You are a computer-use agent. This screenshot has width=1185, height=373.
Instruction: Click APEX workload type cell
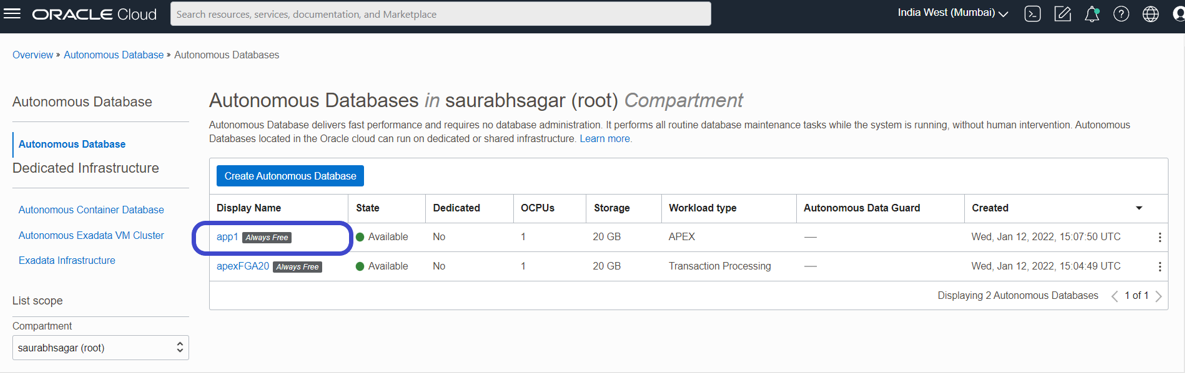(682, 237)
